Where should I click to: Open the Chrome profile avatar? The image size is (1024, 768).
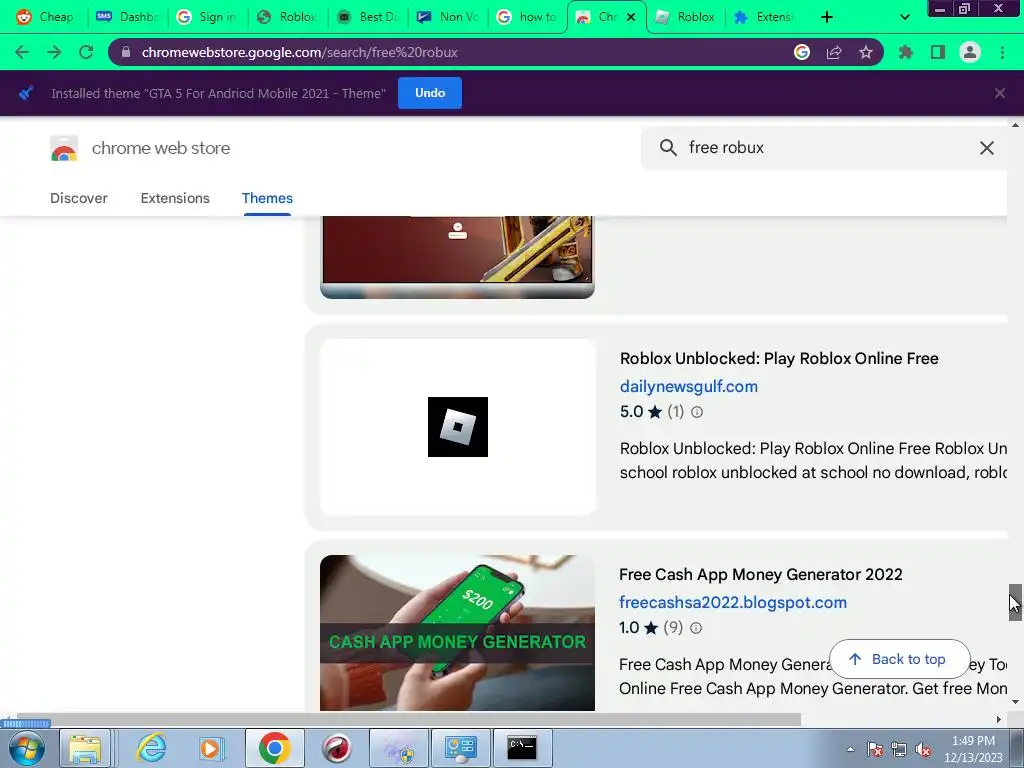970,52
